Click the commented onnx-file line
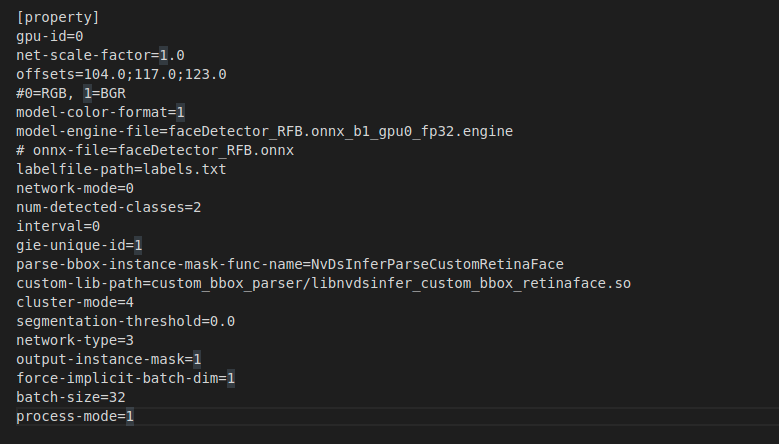 point(155,150)
